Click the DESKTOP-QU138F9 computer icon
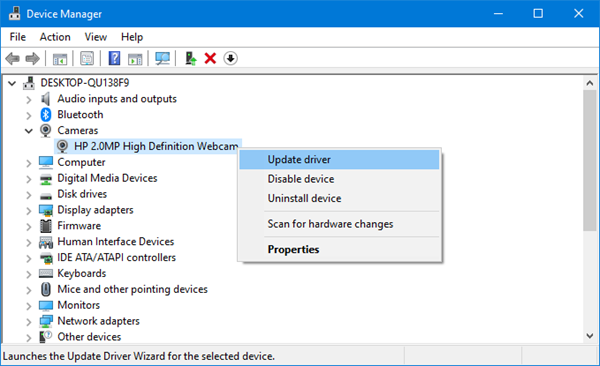Viewport: 600px width, 366px height. tap(29, 83)
